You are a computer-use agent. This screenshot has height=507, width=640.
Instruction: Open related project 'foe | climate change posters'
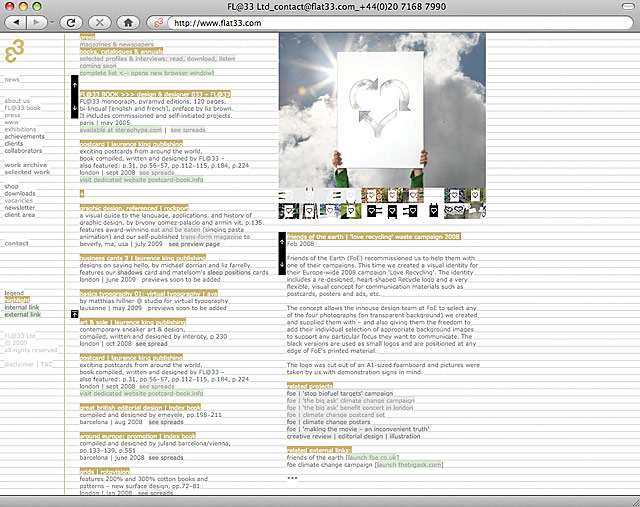pyautogui.click(x=329, y=422)
